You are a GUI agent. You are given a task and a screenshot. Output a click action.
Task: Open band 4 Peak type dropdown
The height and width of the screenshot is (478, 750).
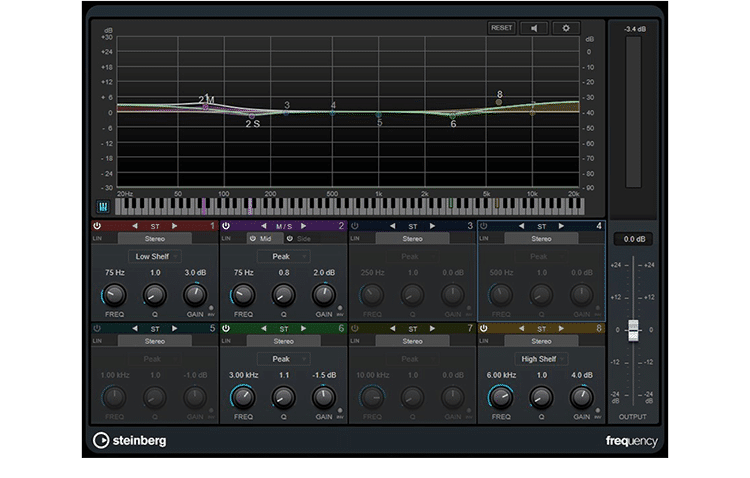click(x=541, y=256)
